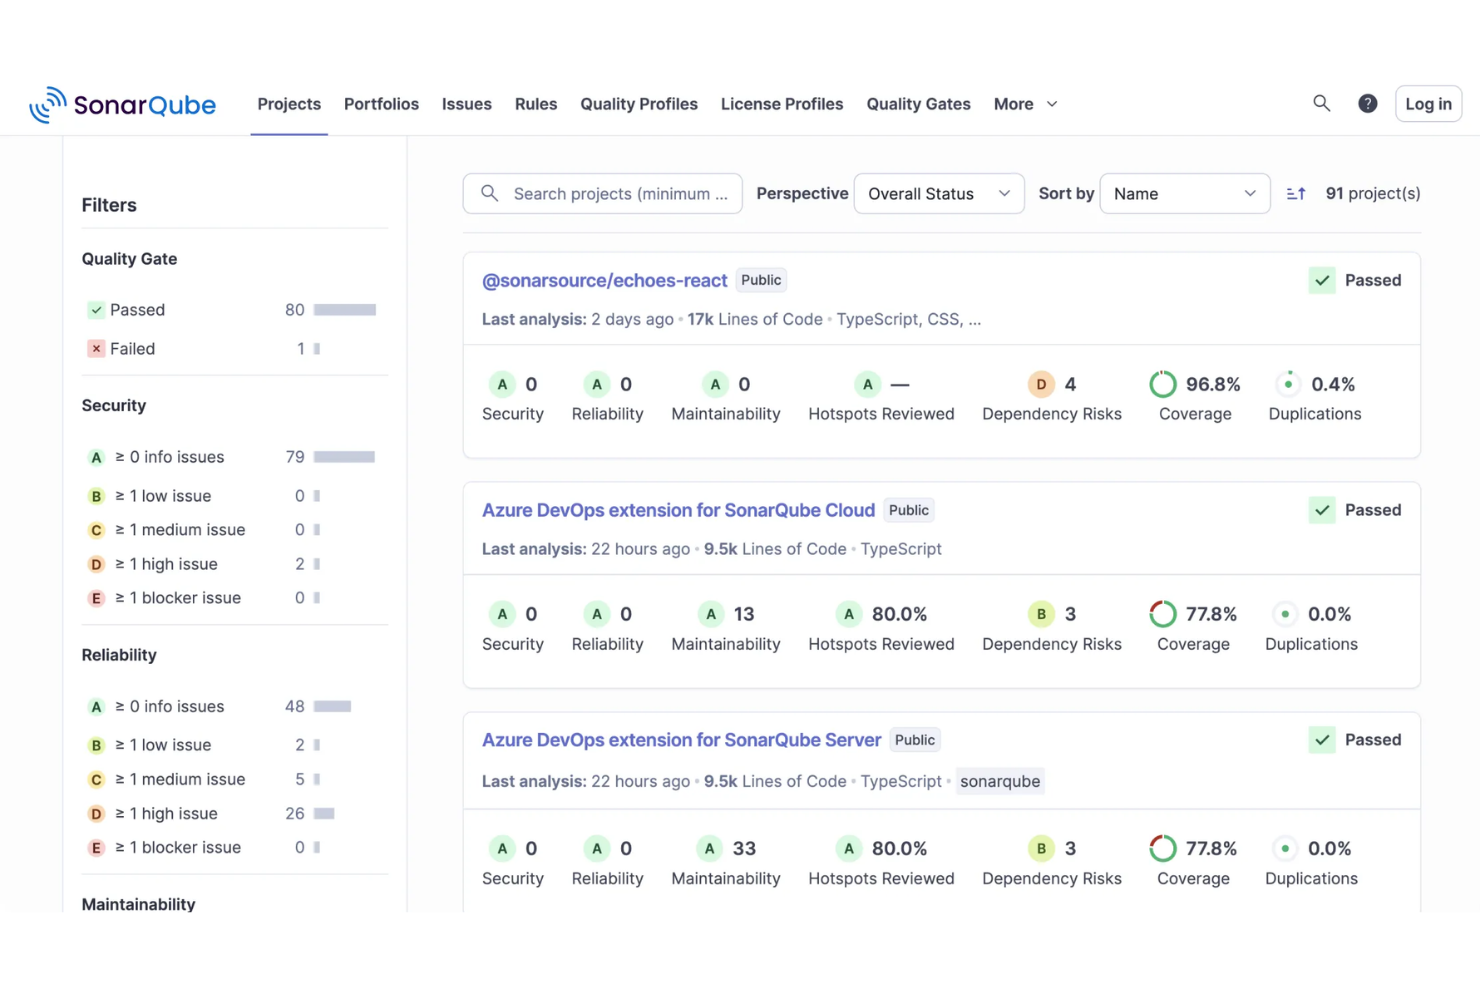Screen dimensions: 1480x987
Task: Filter by Passed quality gate
Action: 137,309
